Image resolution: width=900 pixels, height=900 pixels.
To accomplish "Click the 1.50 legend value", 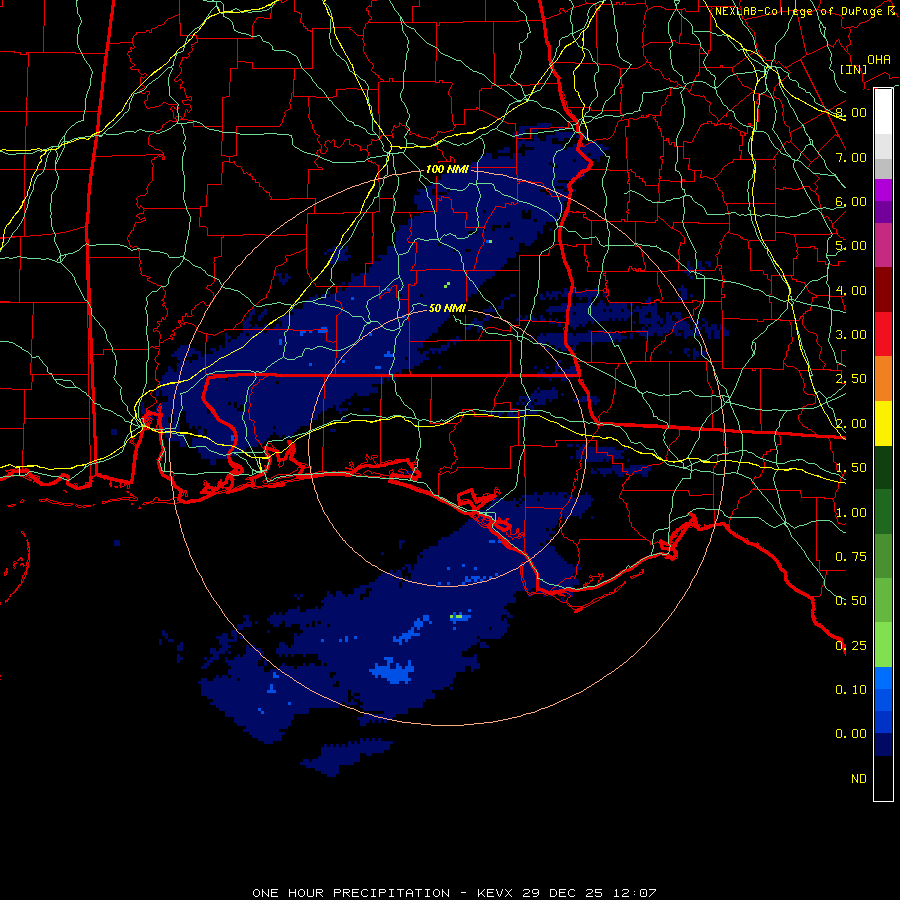I will pyautogui.click(x=851, y=468).
